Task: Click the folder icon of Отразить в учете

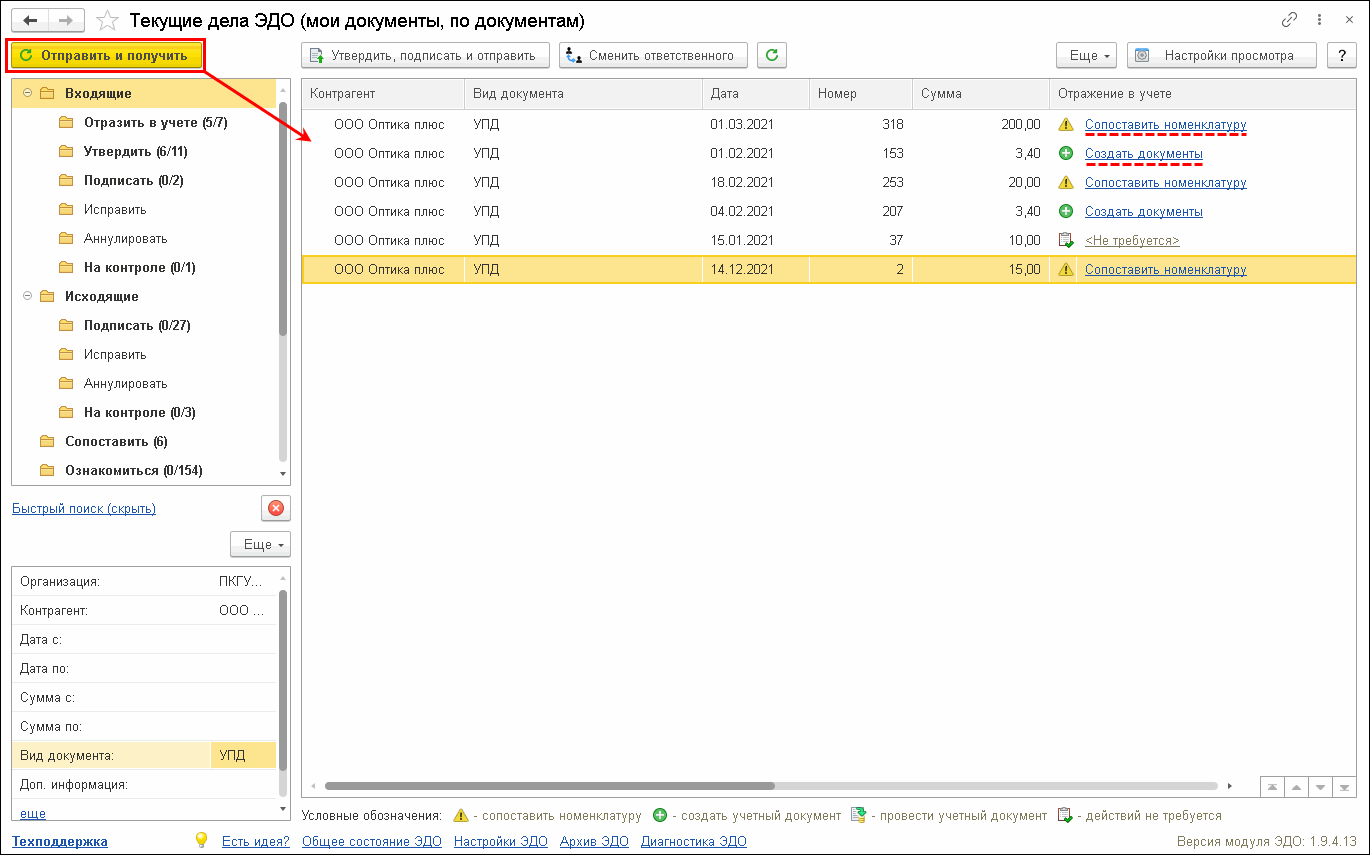Action: (x=66, y=123)
